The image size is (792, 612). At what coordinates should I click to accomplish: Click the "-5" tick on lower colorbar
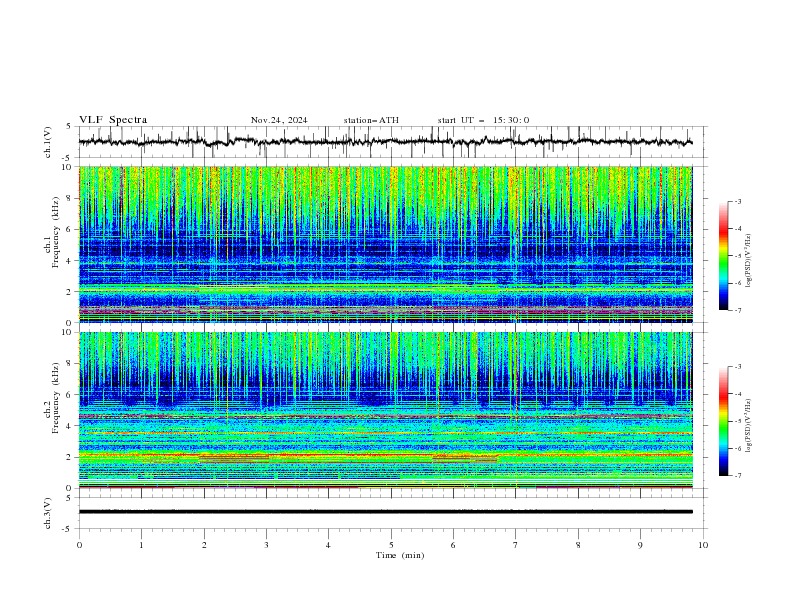click(x=738, y=421)
